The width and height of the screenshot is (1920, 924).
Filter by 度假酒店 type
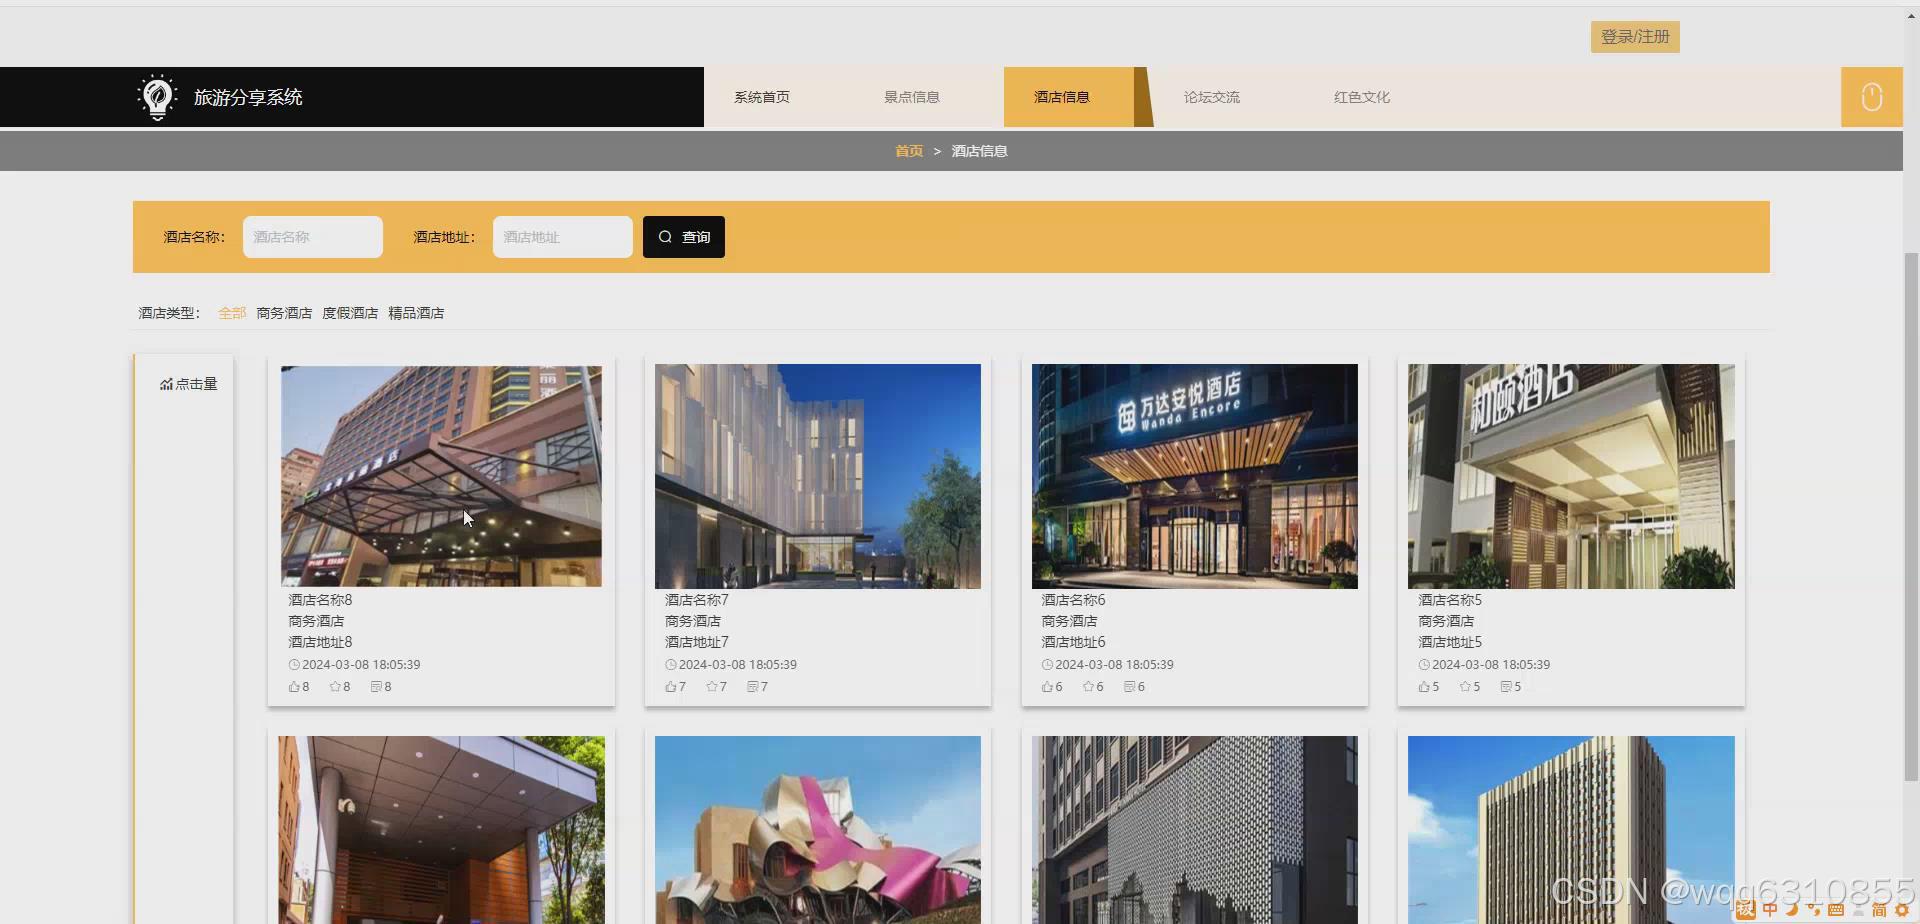[350, 313]
